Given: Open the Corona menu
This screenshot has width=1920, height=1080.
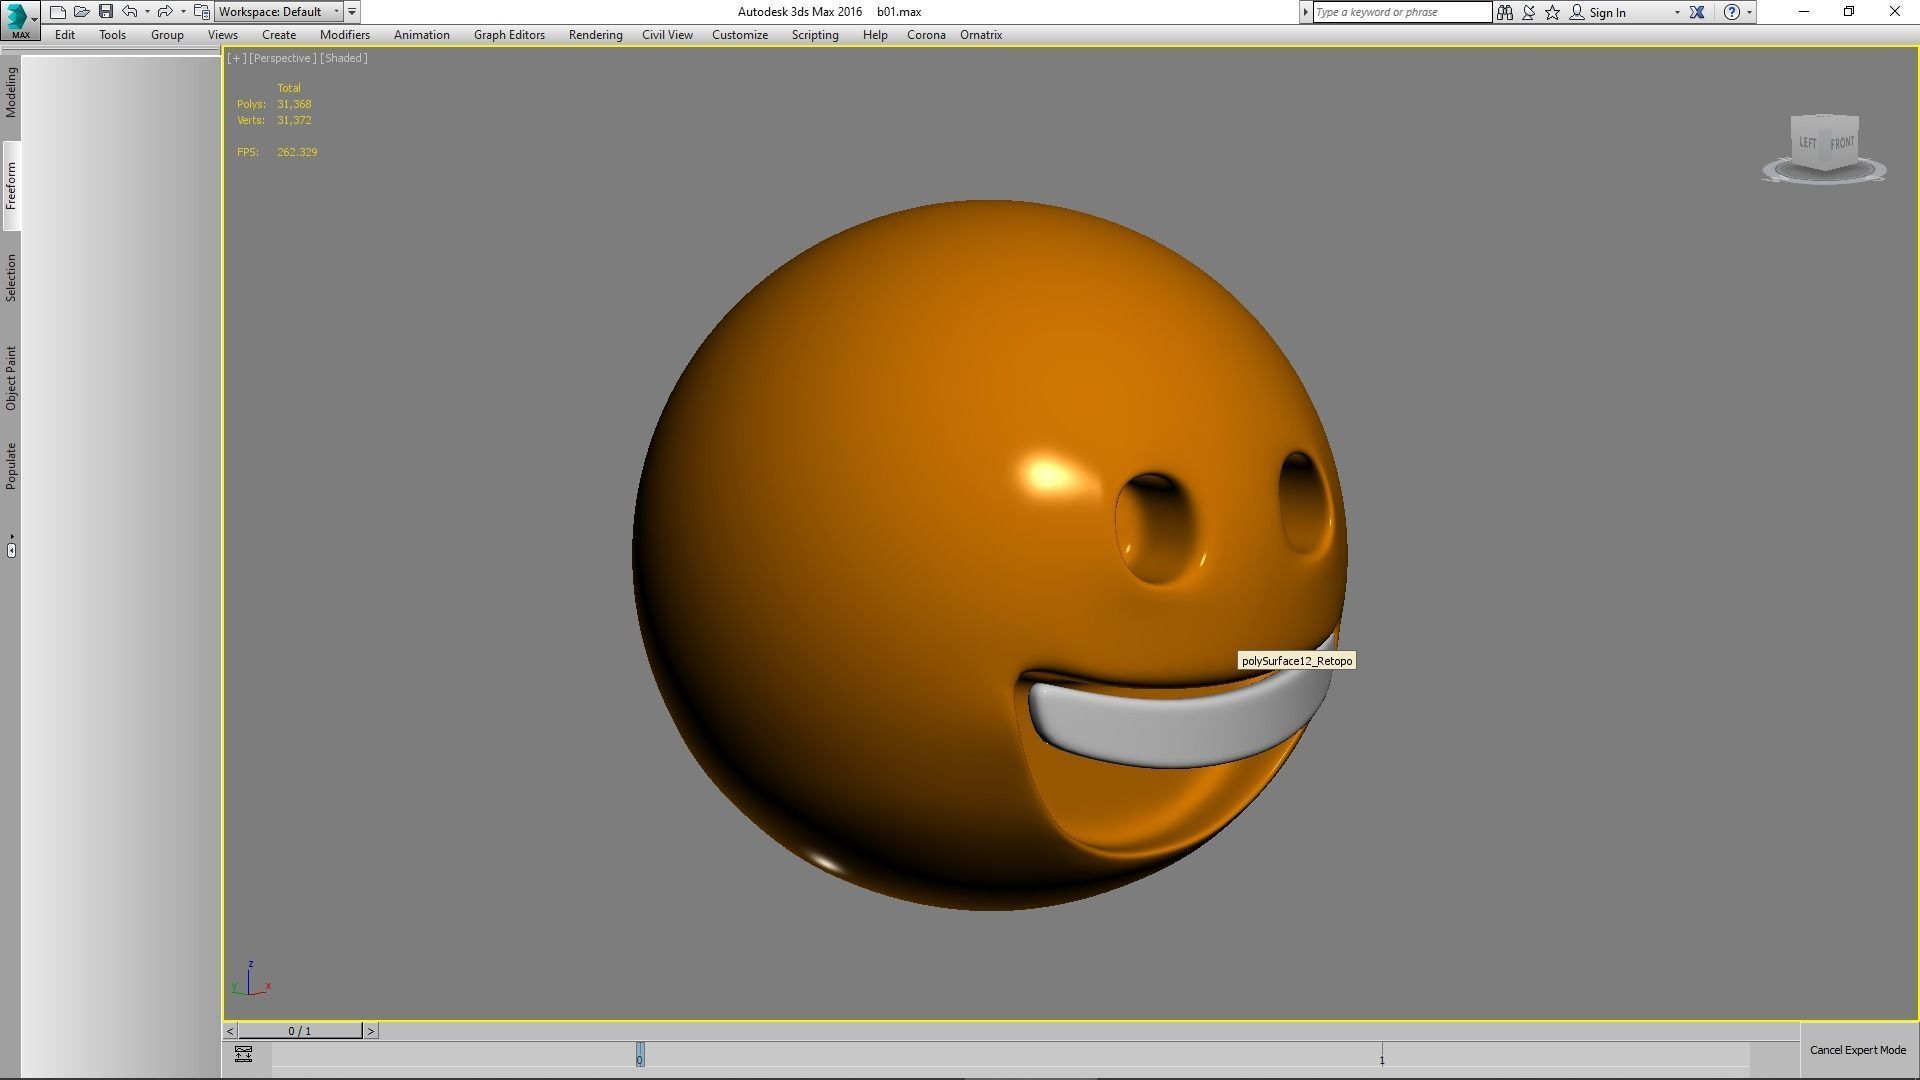Looking at the screenshot, I should 926,35.
